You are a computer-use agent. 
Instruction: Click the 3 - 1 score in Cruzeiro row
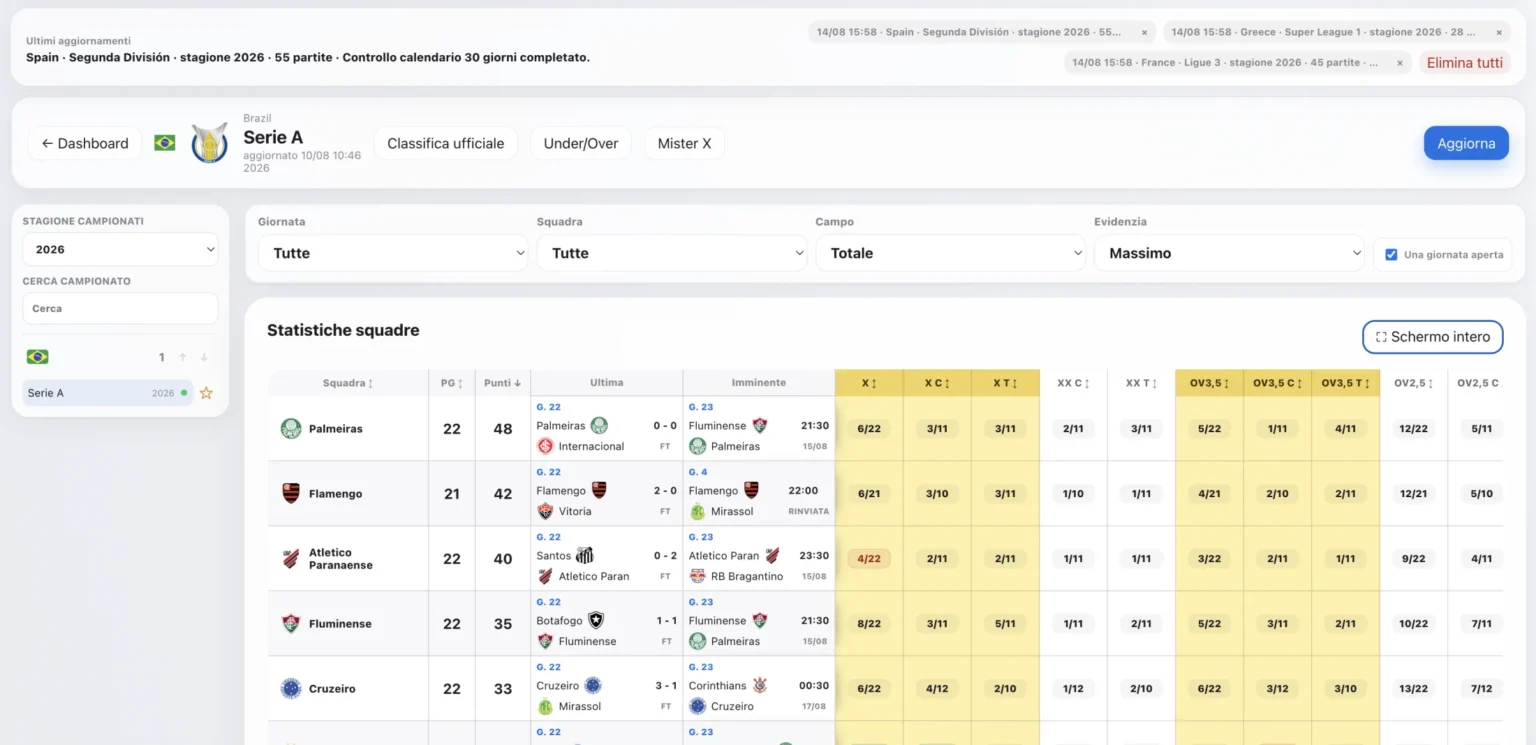(x=666, y=686)
